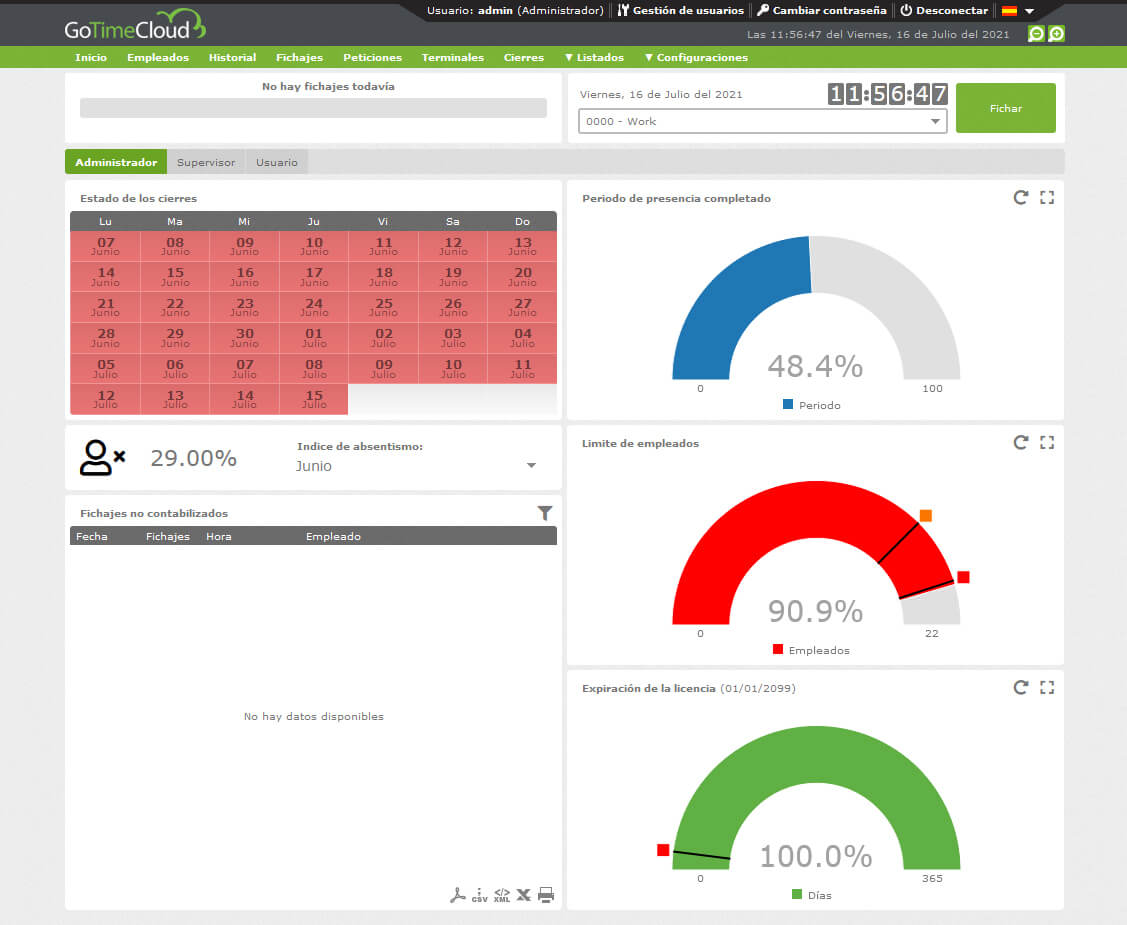Open the 0000 - Work incidence dropdown
Image resolution: width=1127 pixels, height=925 pixels.
(763, 121)
